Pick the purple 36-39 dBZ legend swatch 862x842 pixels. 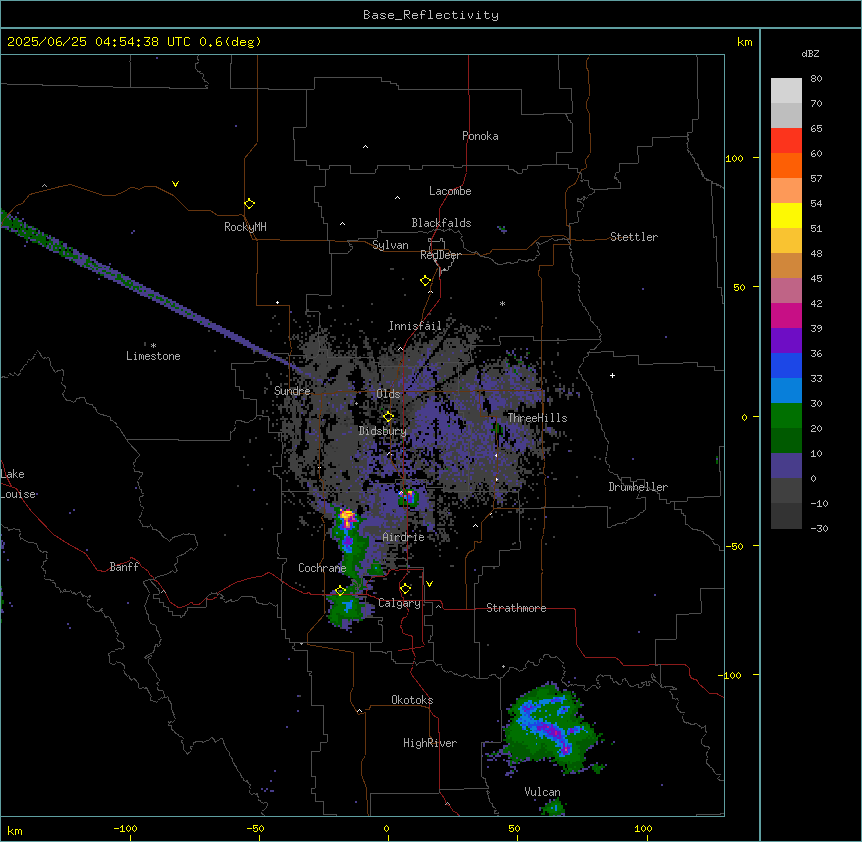786,340
